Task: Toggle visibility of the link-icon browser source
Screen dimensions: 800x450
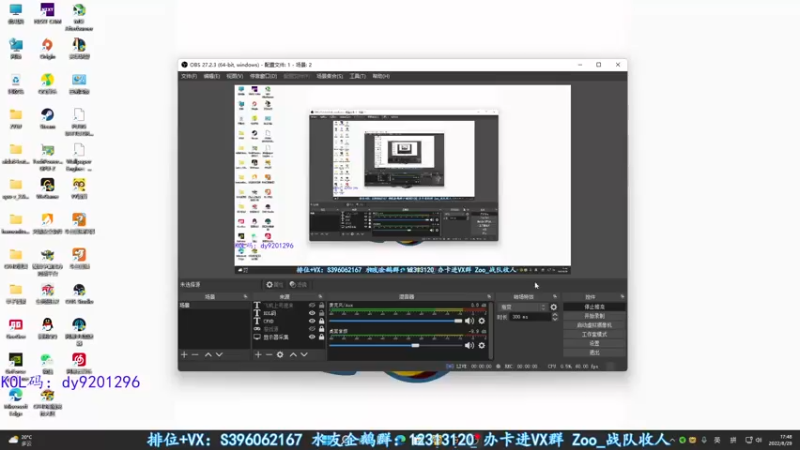Action: point(312,329)
